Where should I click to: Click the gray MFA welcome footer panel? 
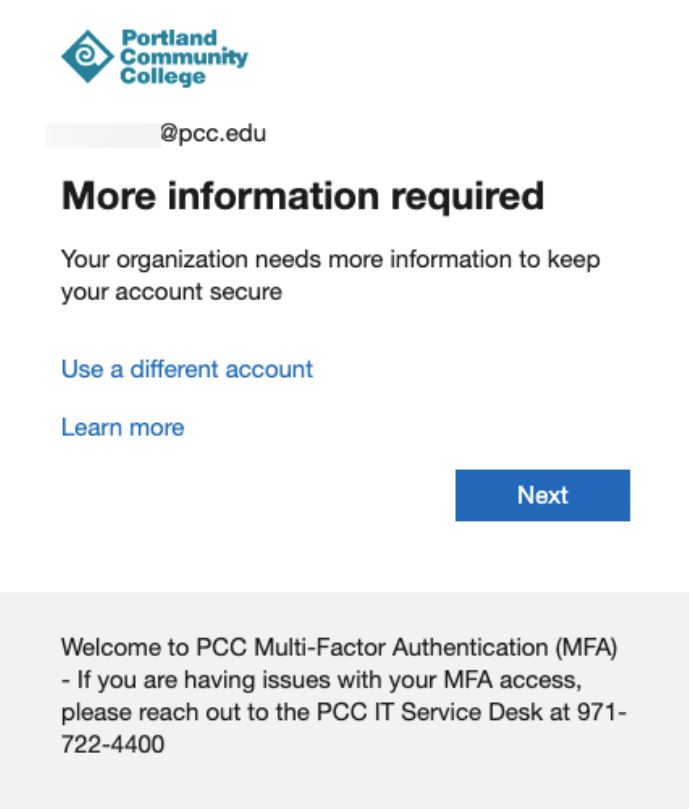(344, 700)
